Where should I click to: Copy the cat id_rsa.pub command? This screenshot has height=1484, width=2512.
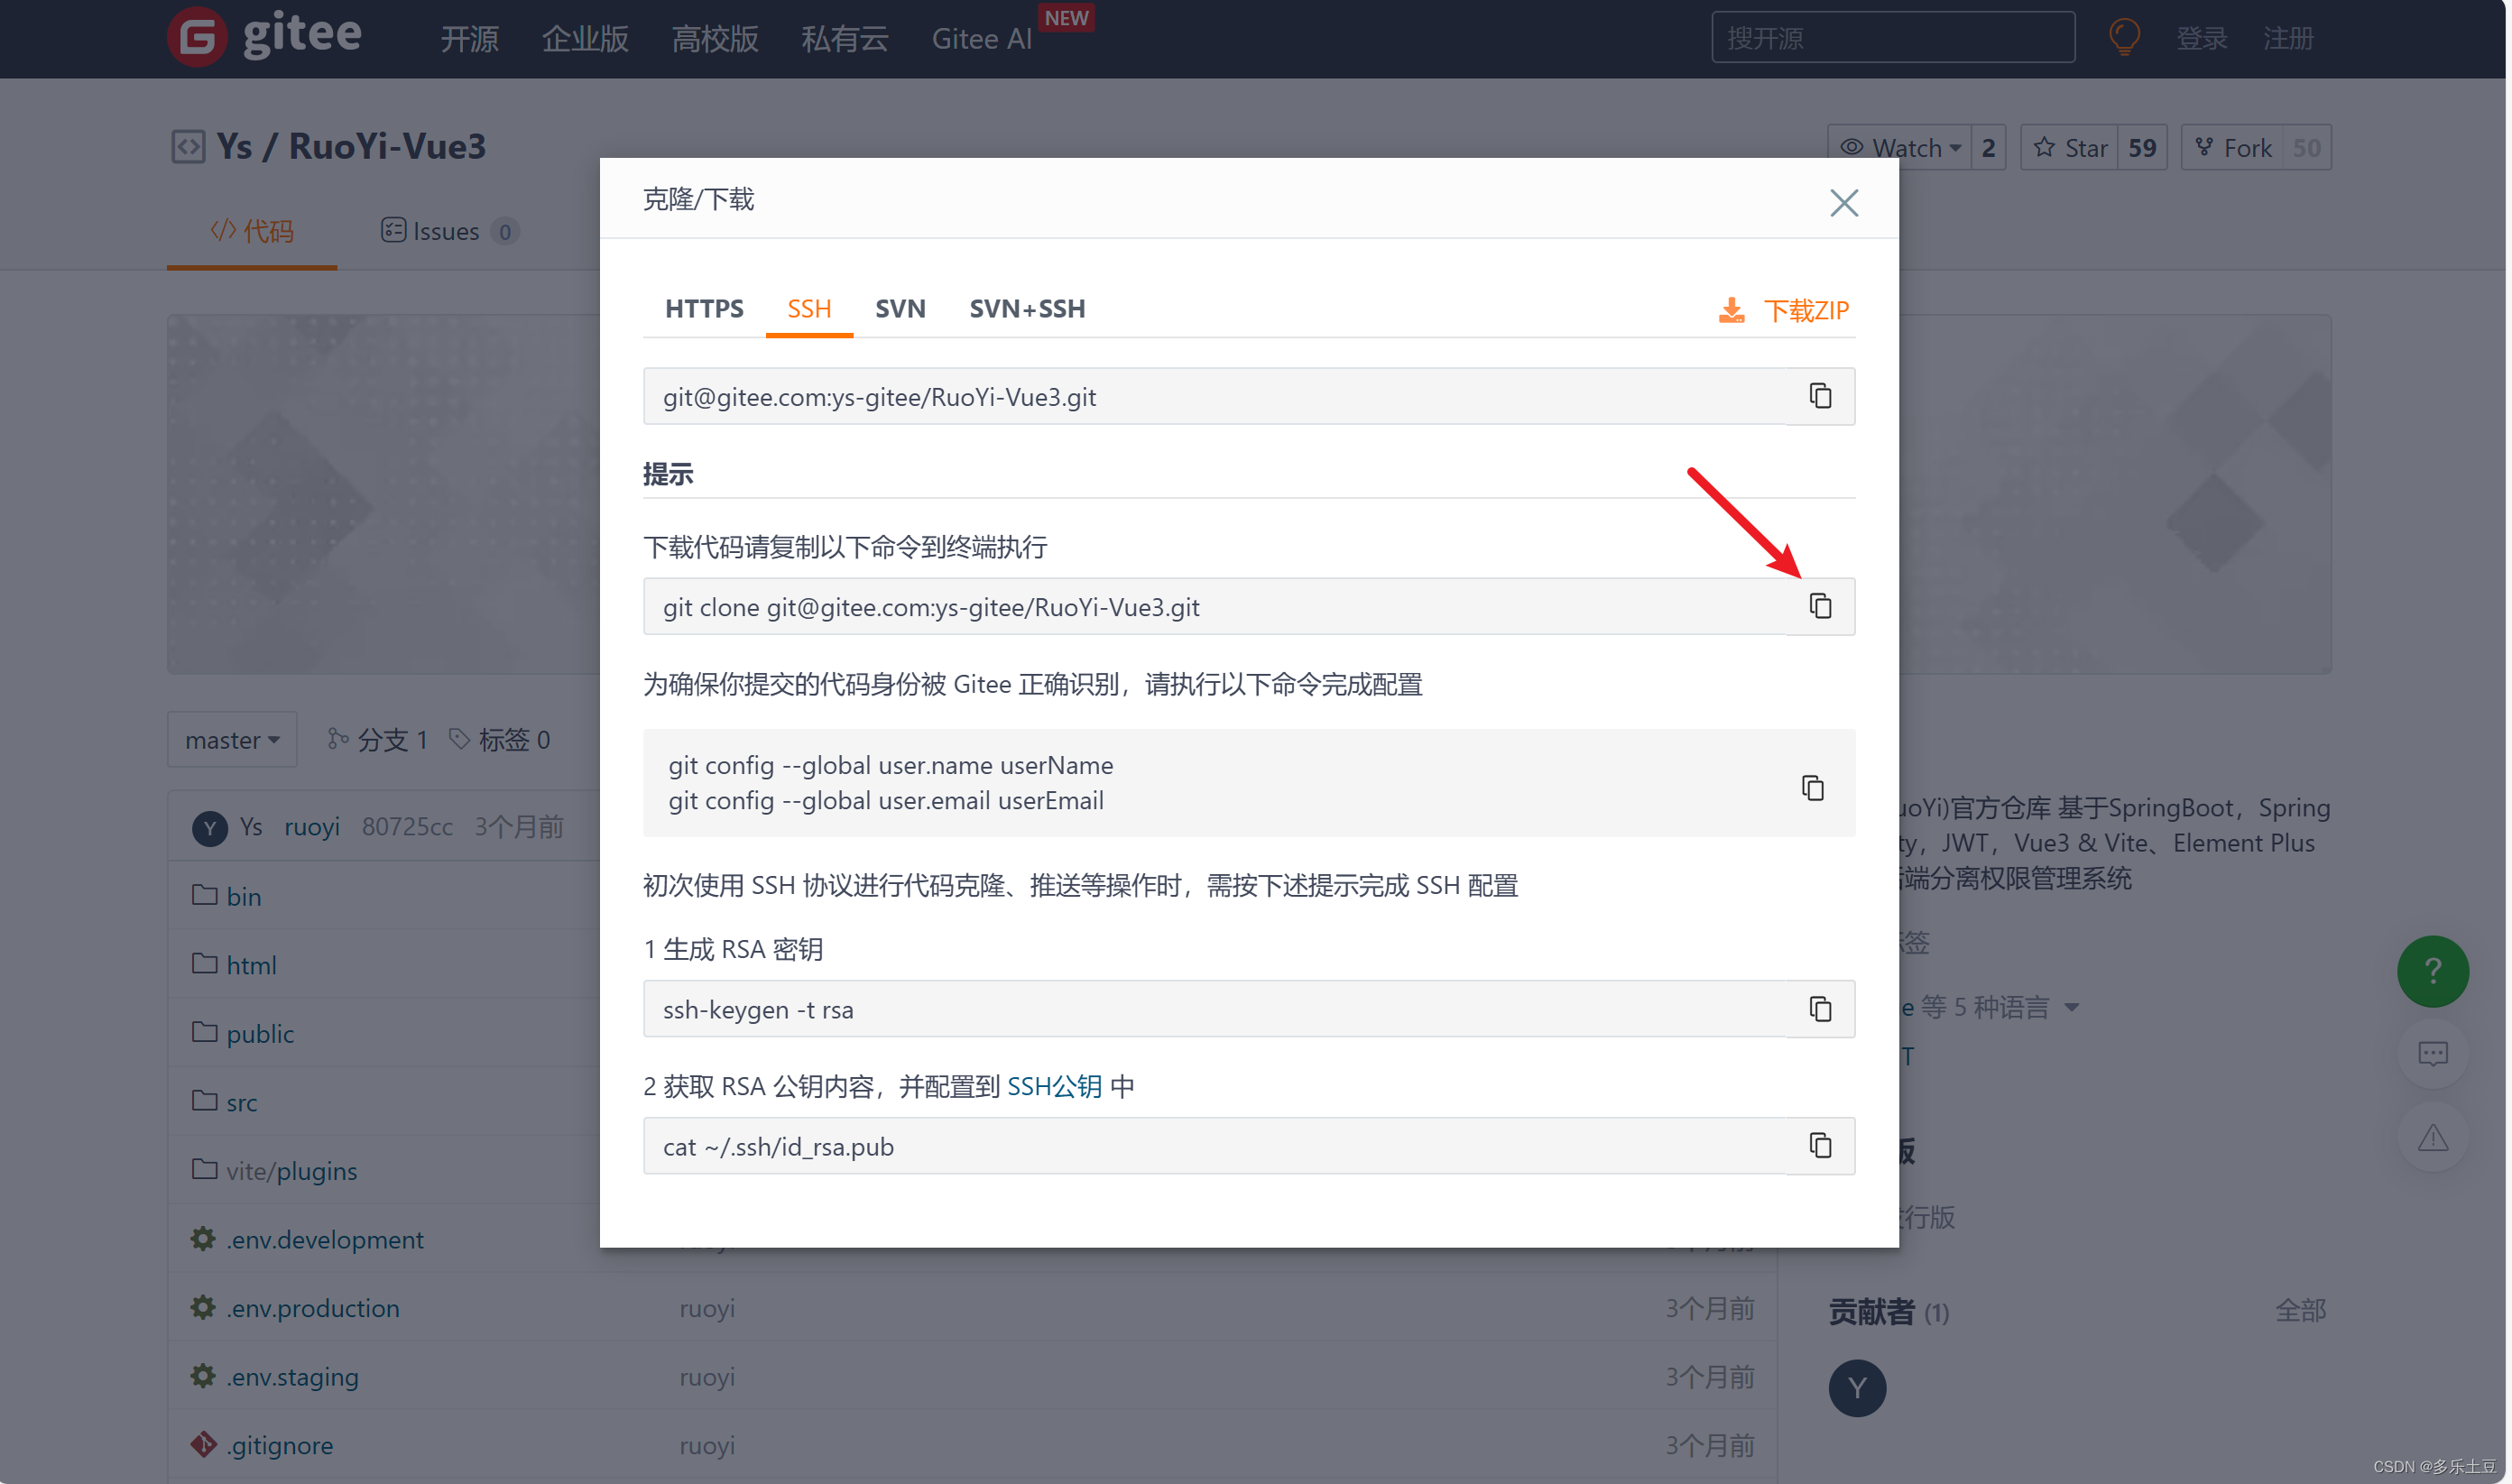pos(1820,1145)
